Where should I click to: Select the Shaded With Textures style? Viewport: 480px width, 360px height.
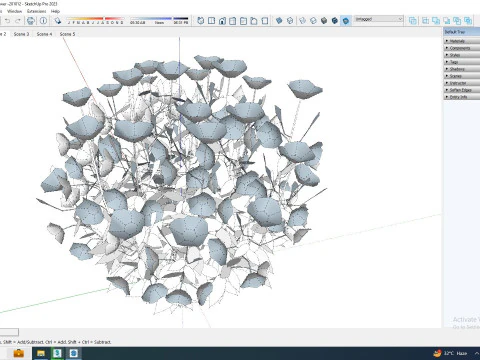(335, 21)
